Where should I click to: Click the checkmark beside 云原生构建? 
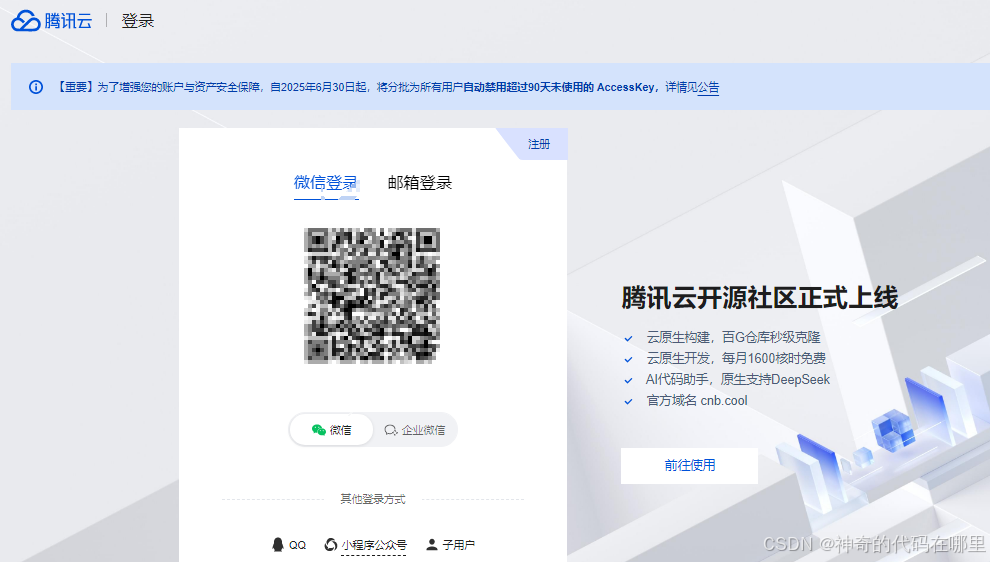[x=628, y=338]
